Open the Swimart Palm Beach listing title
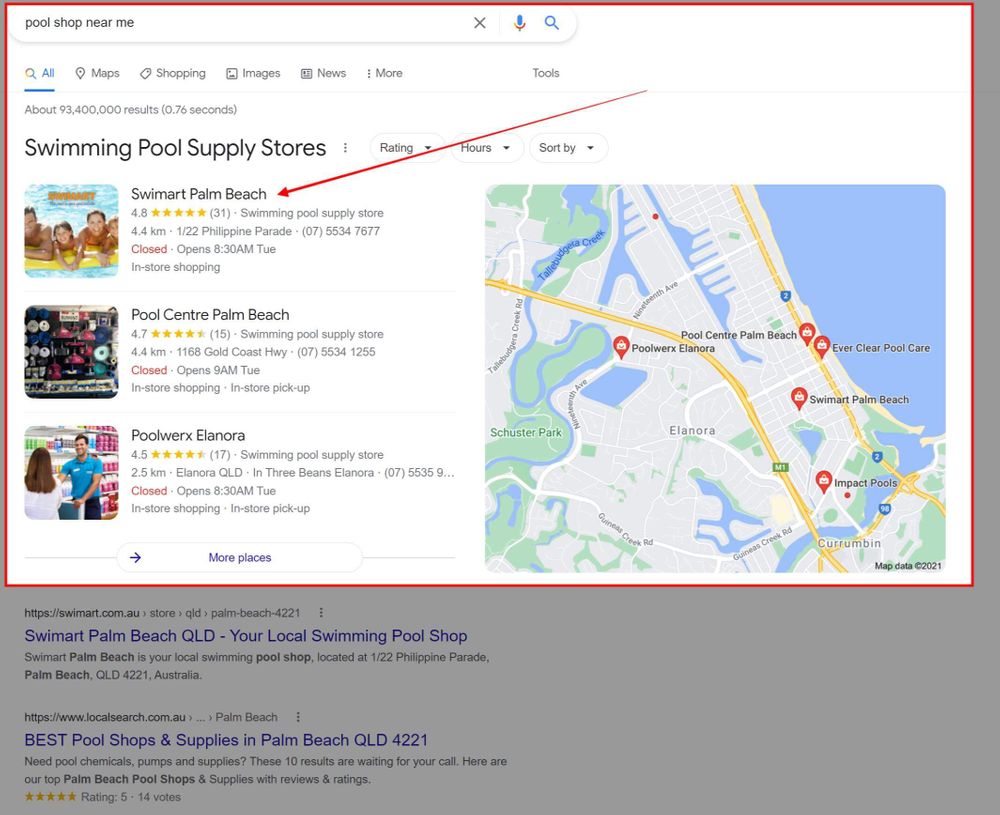This screenshot has width=1000, height=815. coord(199,194)
